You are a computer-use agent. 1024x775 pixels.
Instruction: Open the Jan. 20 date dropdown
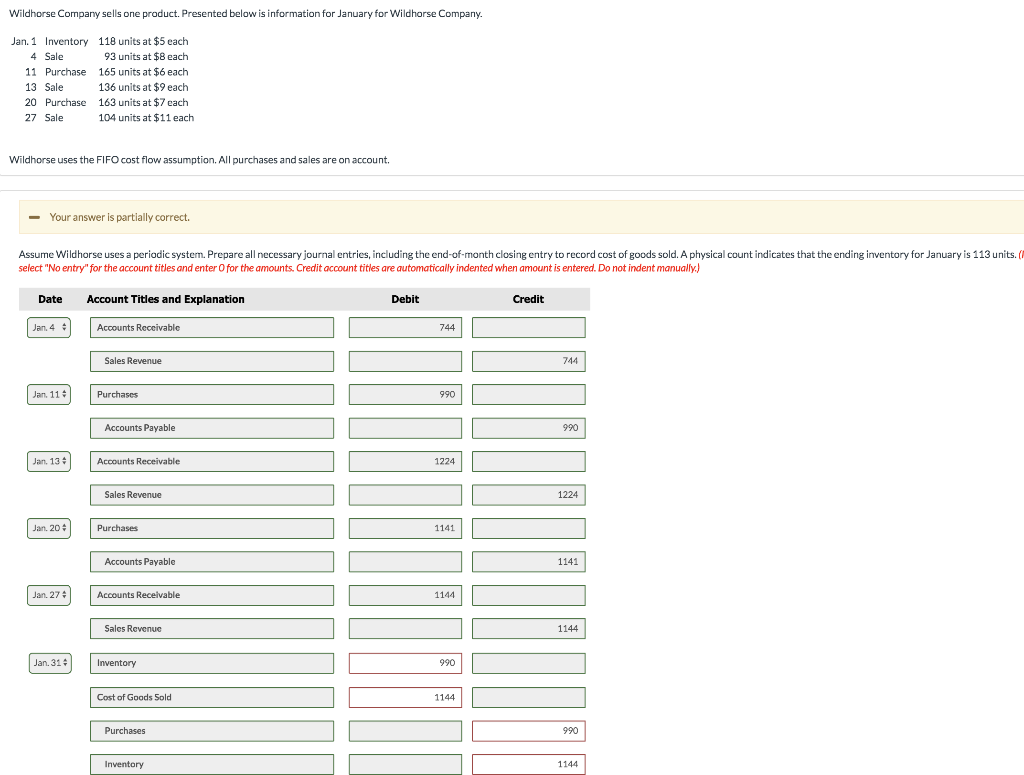click(49, 528)
